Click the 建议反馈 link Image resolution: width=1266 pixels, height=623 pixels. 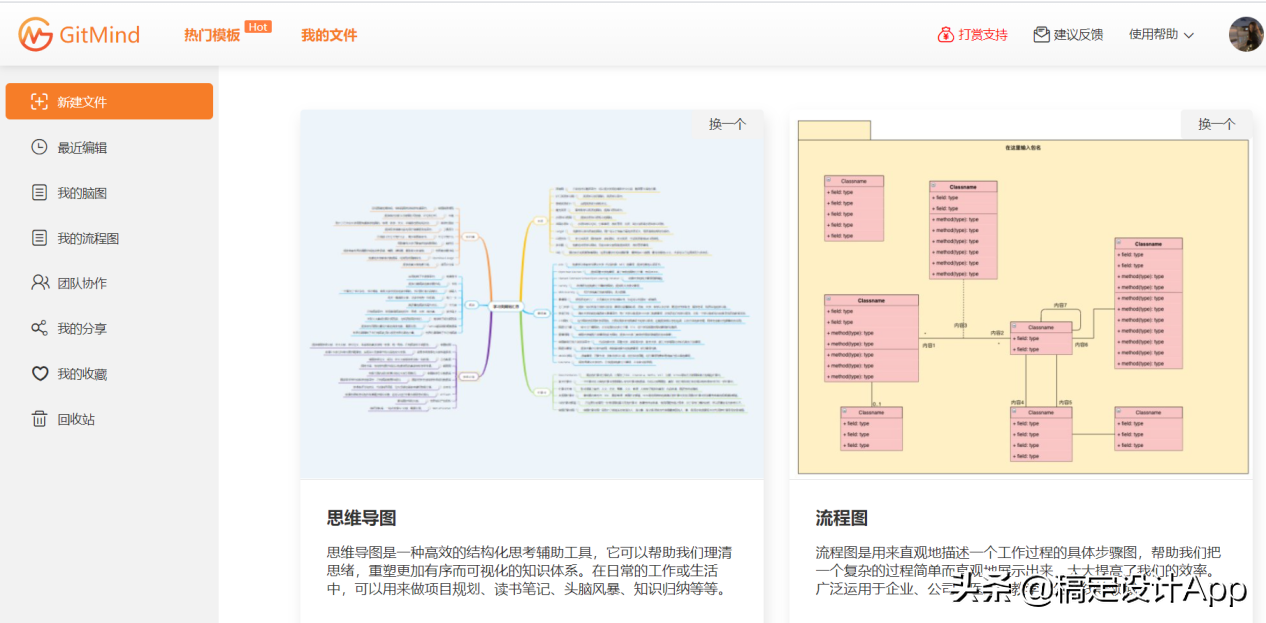[1078, 35]
